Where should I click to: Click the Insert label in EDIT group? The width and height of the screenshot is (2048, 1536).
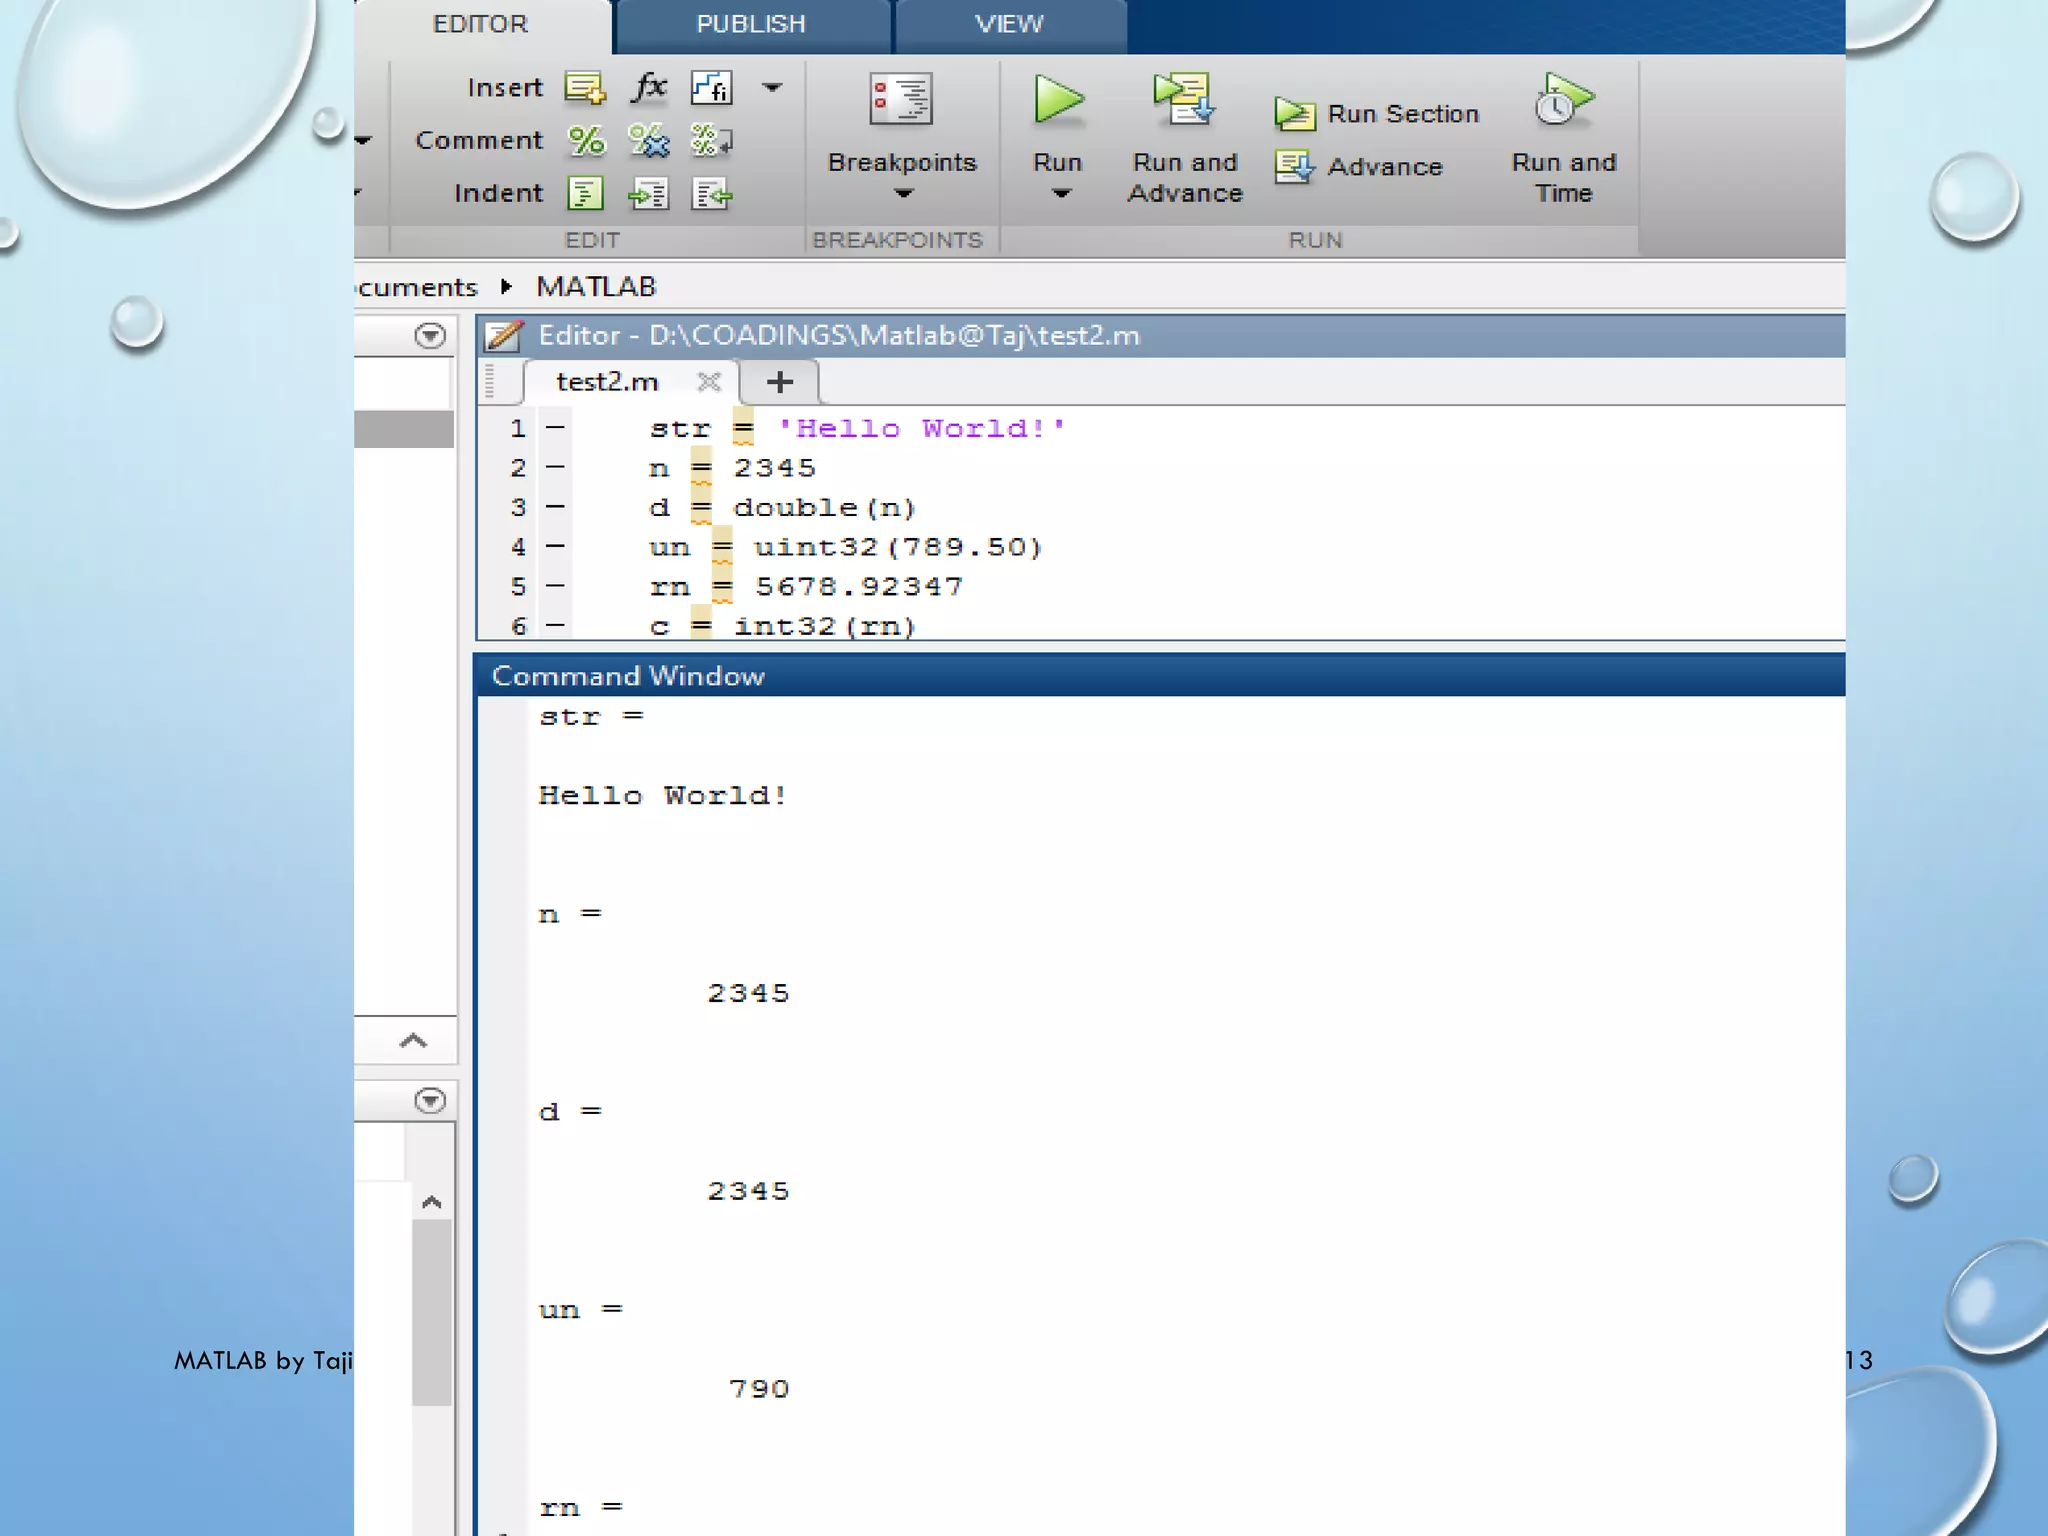505,88
